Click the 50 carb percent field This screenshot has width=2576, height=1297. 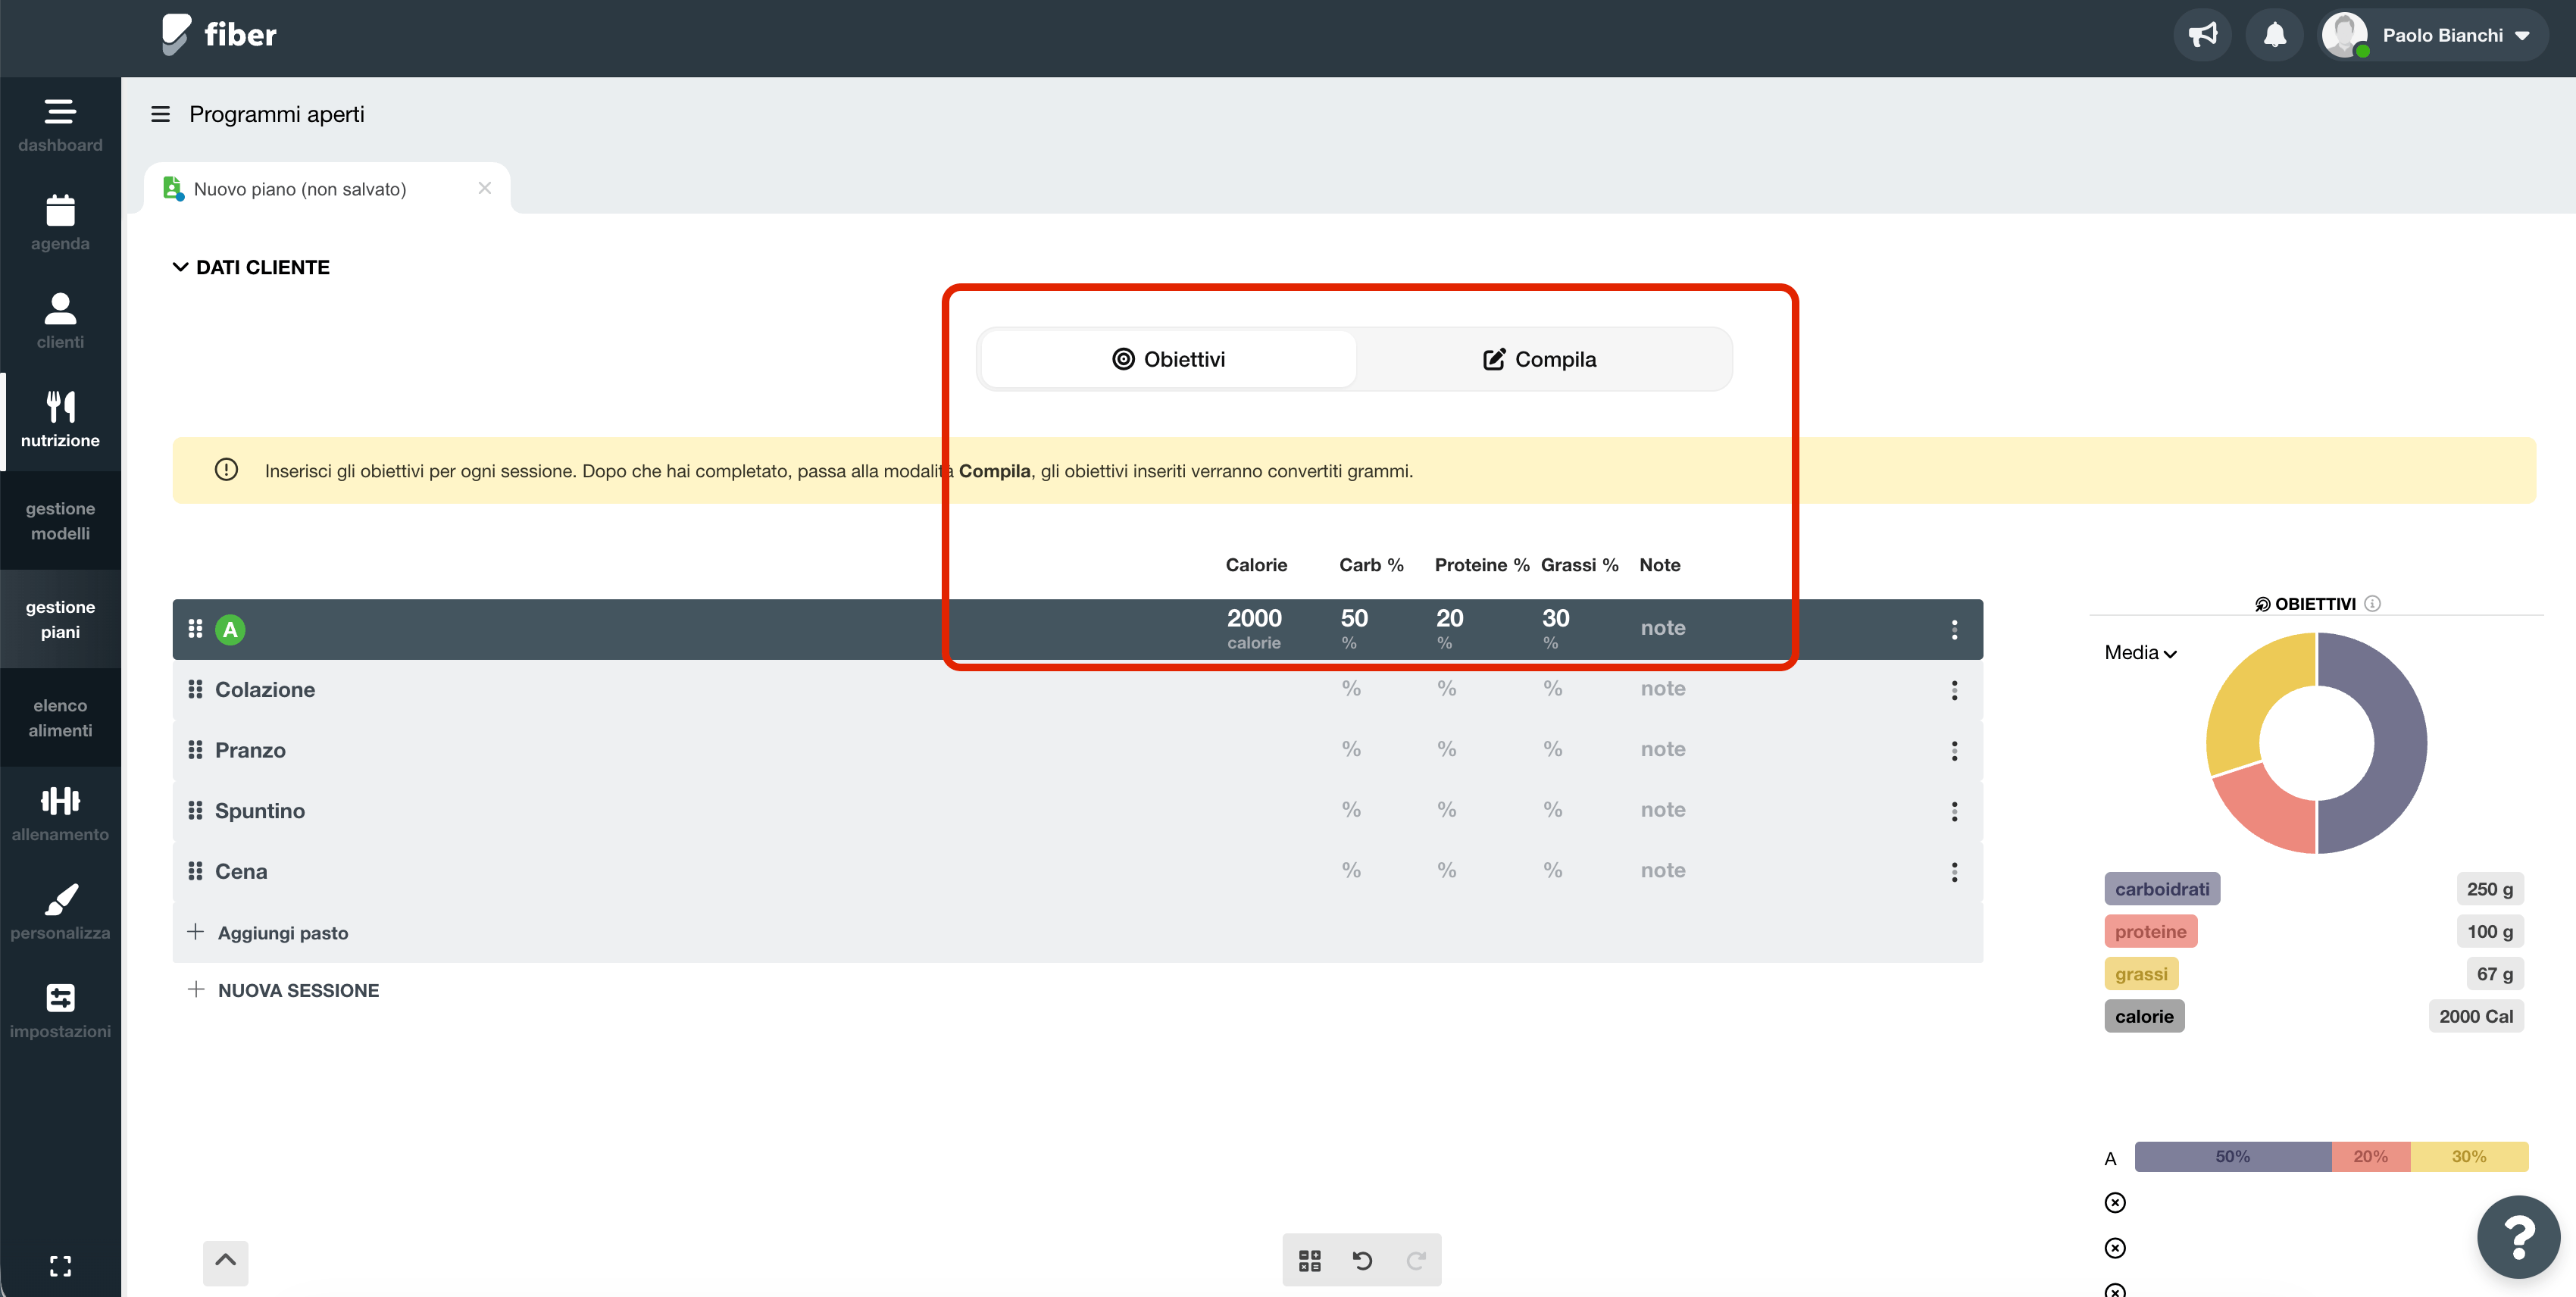(x=1354, y=628)
